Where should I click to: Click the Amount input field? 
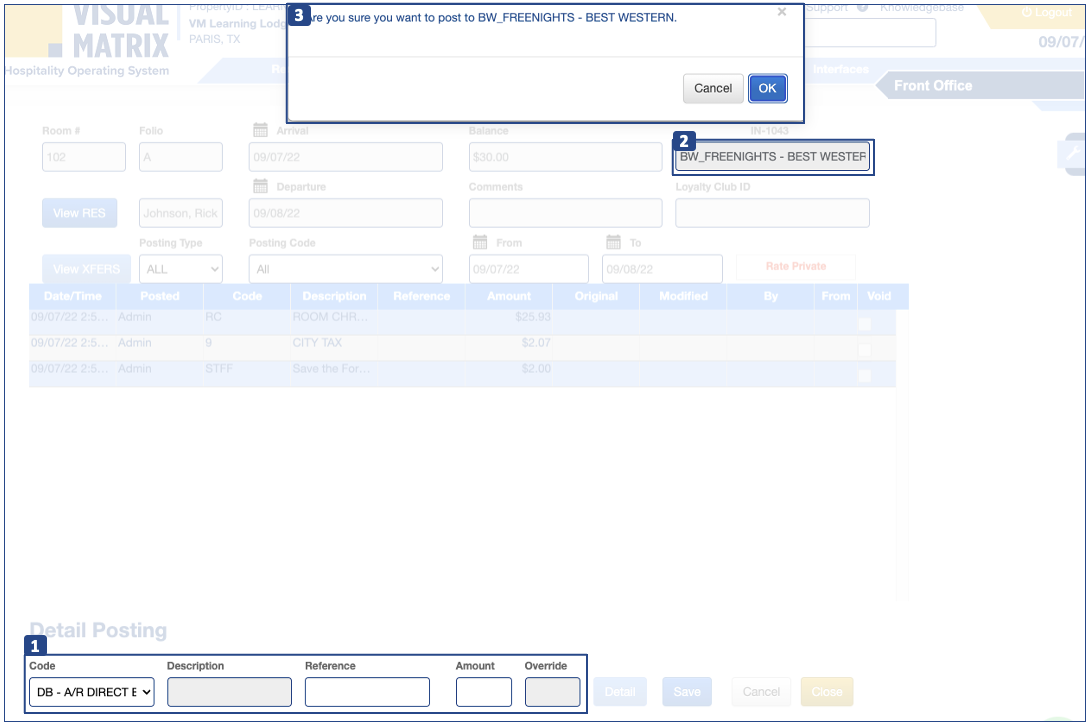click(x=483, y=692)
